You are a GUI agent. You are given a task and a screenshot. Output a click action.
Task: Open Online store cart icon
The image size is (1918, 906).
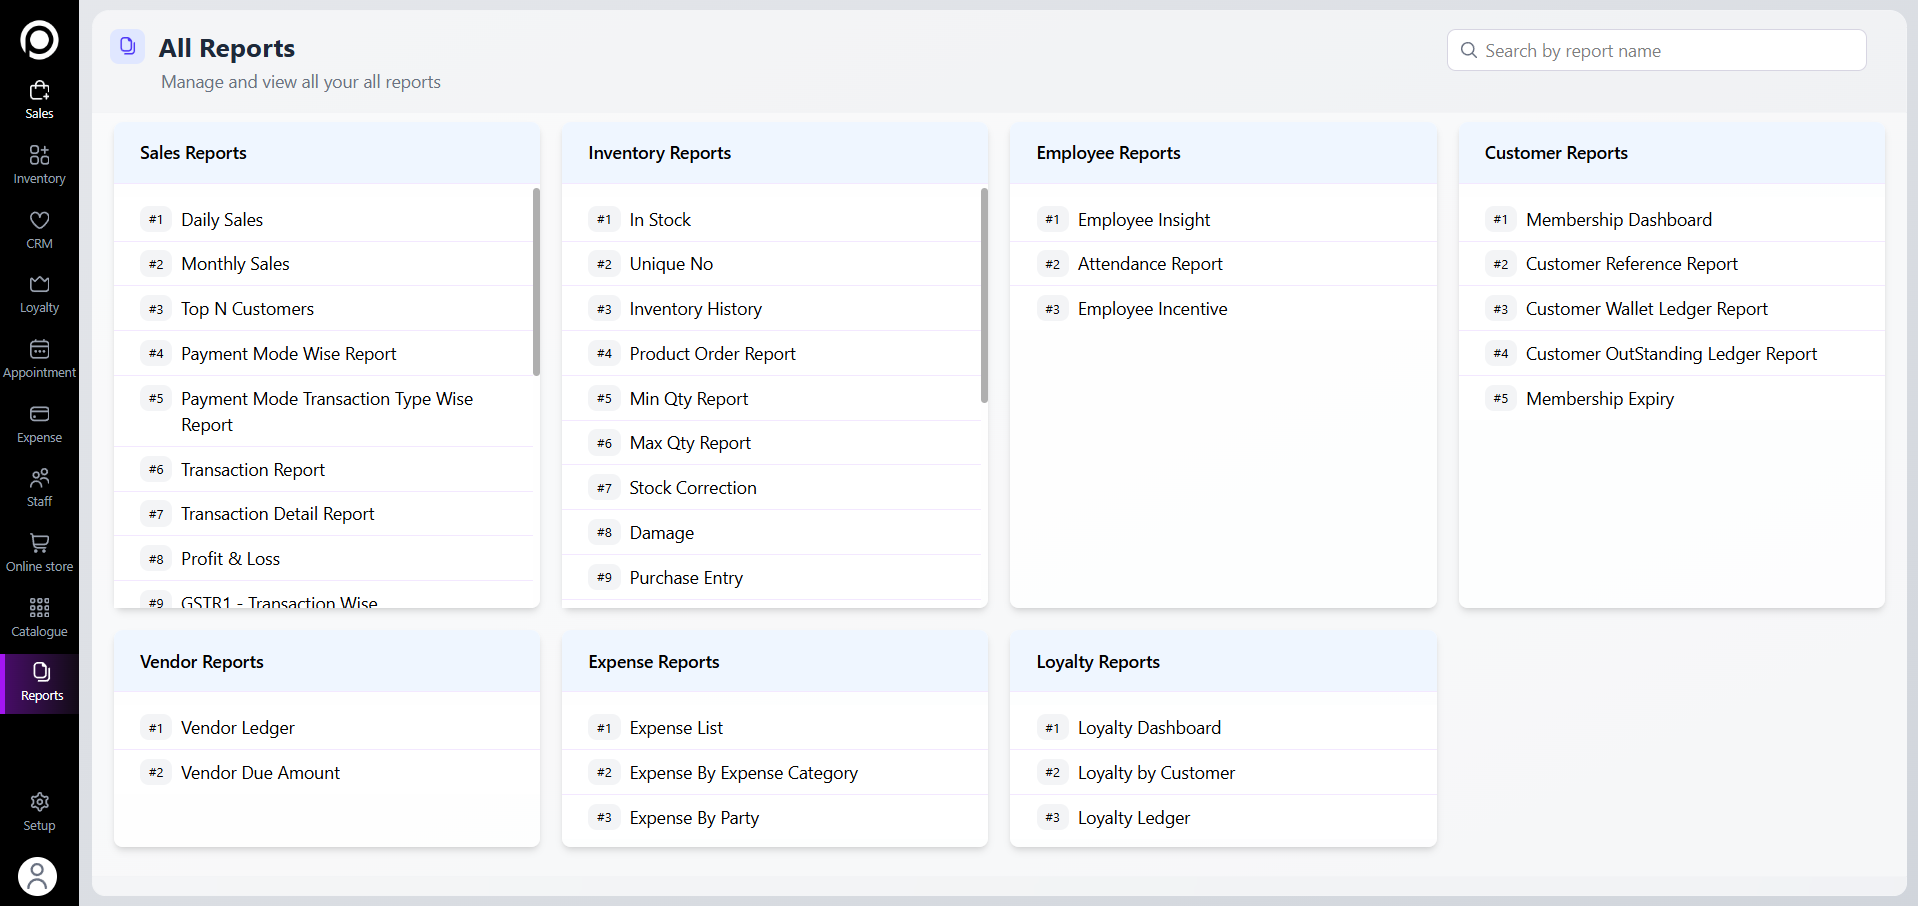pyautogui.click(x=39, y=544)
